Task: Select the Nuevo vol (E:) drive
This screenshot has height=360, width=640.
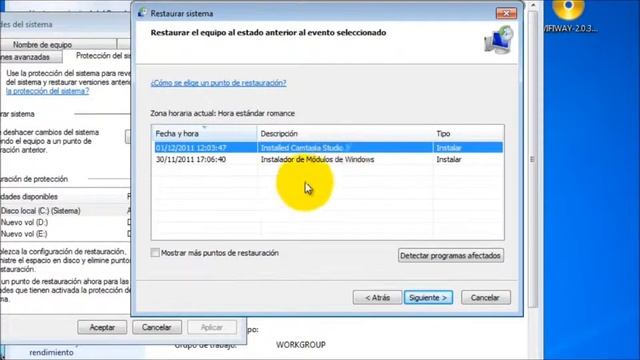Action: (x=65, y=234)
